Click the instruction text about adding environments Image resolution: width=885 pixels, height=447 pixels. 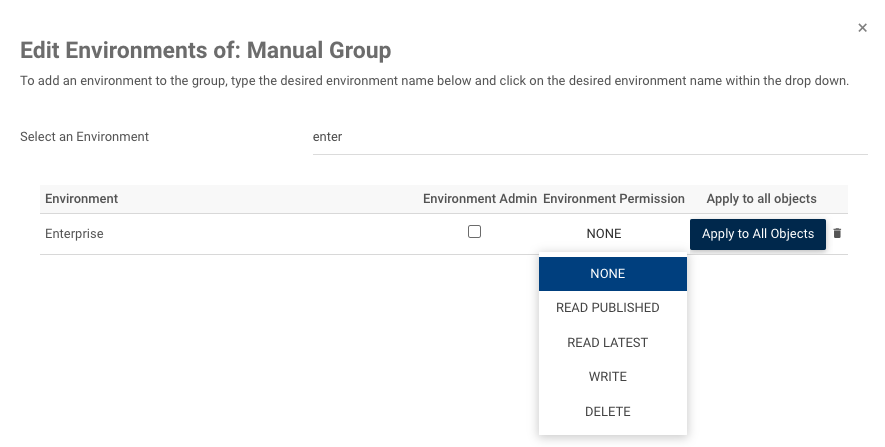click(434, 81)
